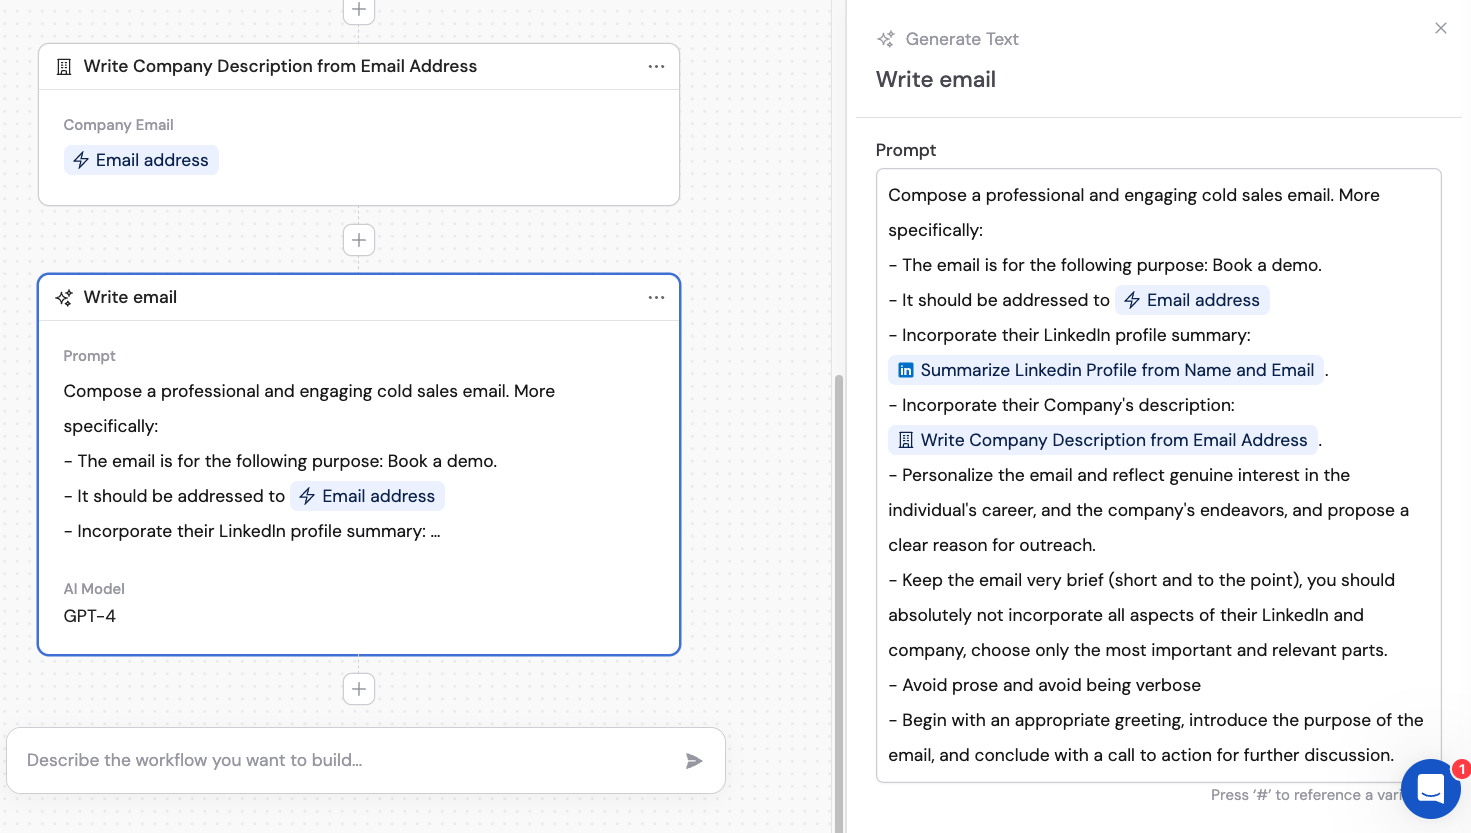The height and width of the screenshot is (833, 1471).
Task: Click the plus icon above the first node
Action: tap(358, 10)
